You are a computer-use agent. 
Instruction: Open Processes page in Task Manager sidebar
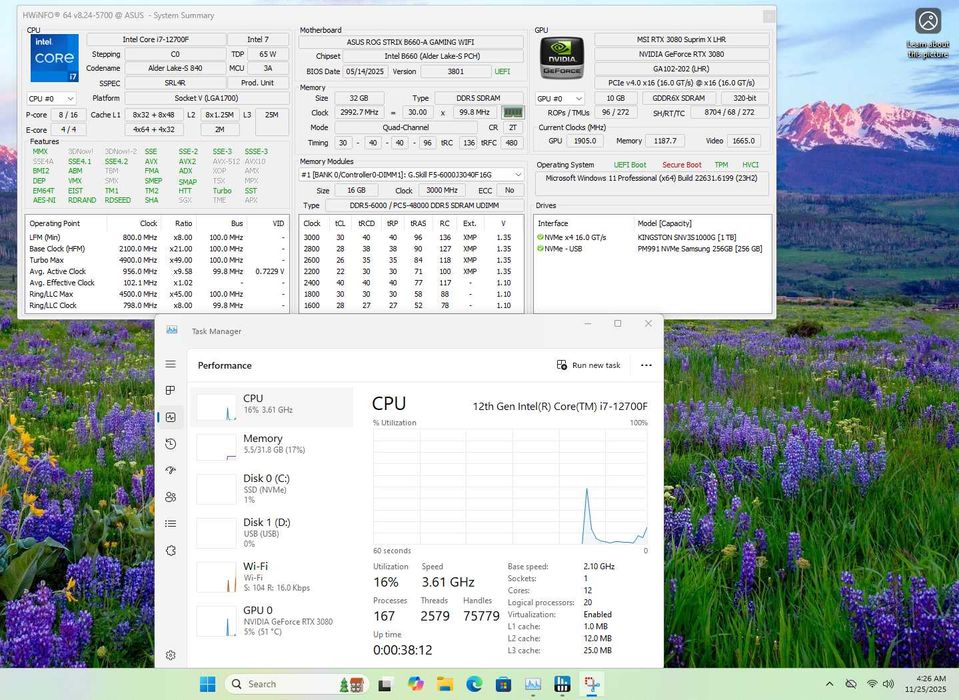[x=171, y=390]
